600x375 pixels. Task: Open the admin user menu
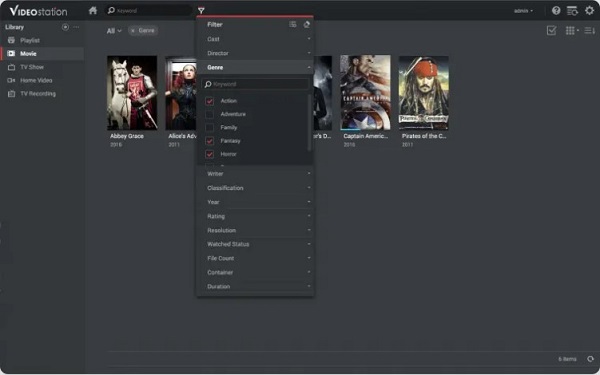pos(523,11)
